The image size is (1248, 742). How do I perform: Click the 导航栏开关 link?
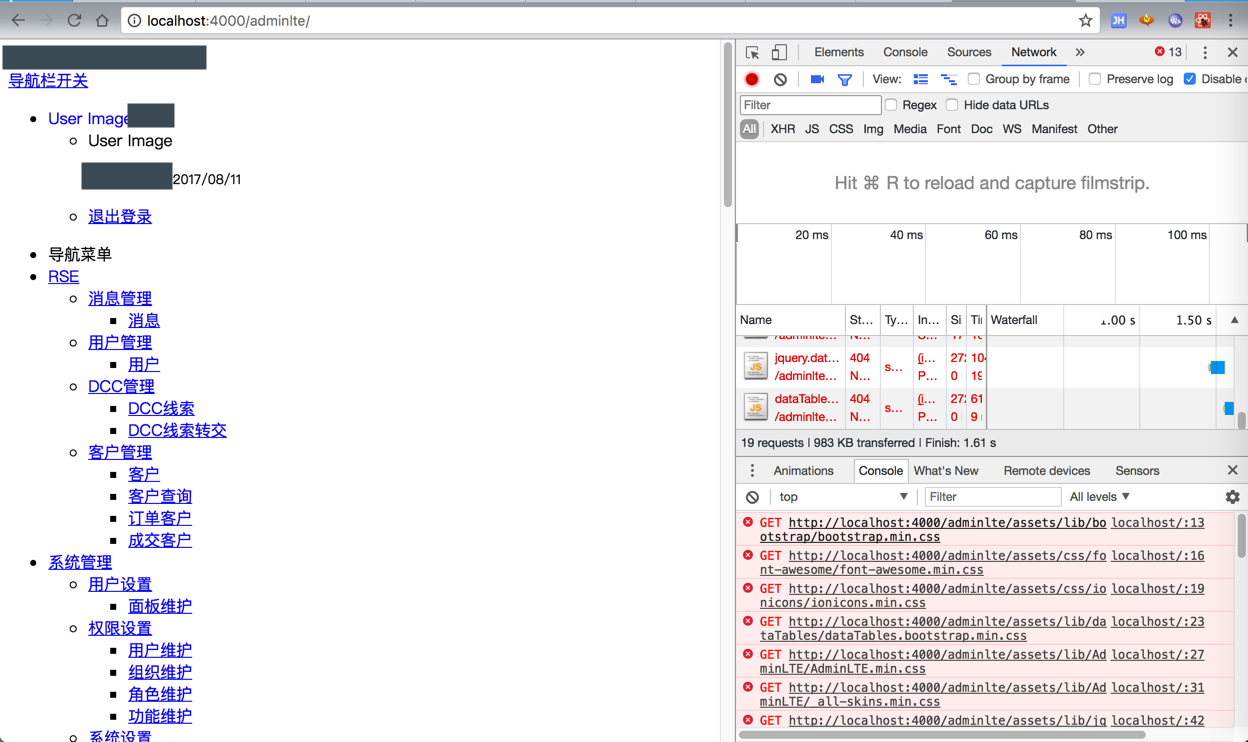pyautogui.click(x=48, y=81)
